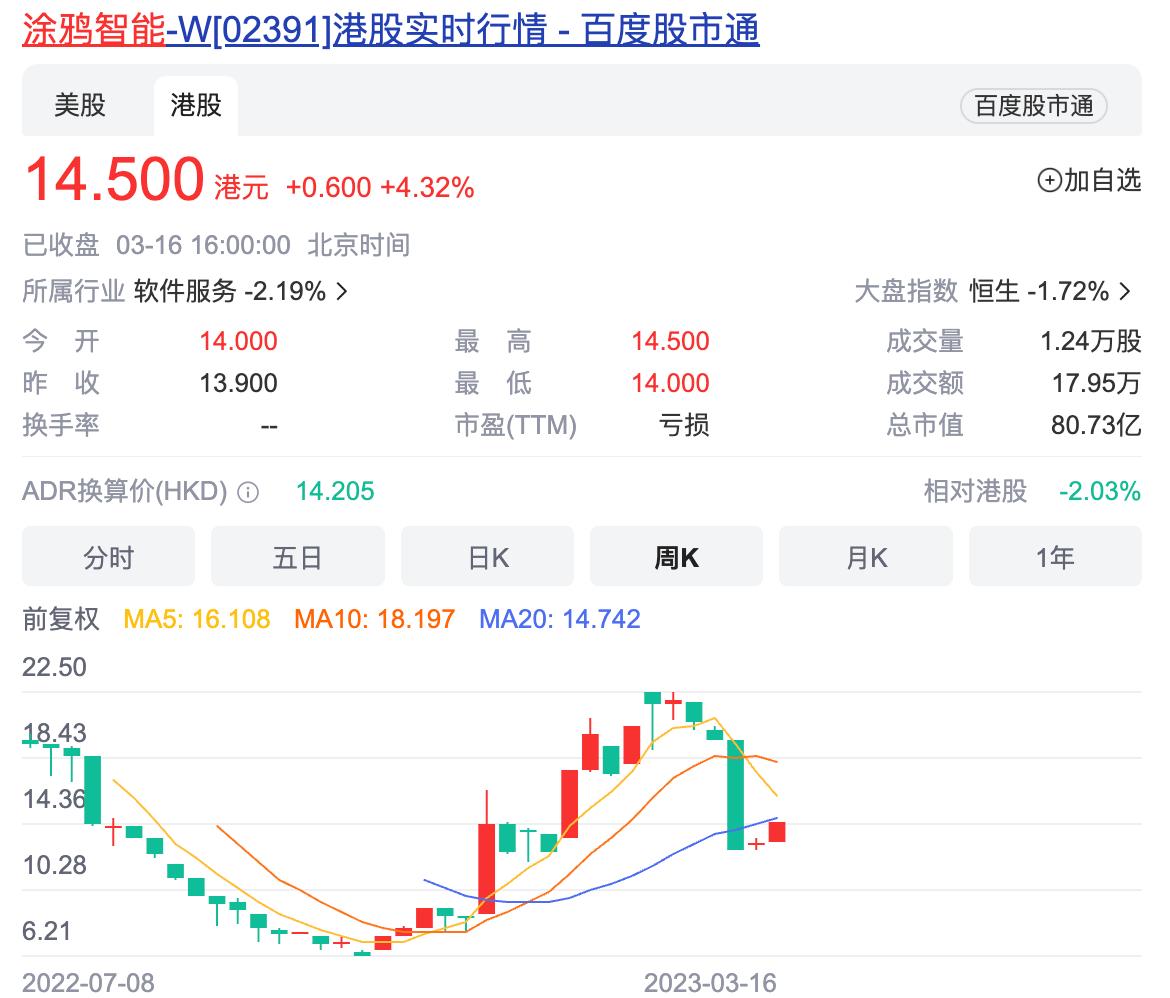Switch to the 美股 tab
Screen dimensions: 1170x998
pos(80,105)
